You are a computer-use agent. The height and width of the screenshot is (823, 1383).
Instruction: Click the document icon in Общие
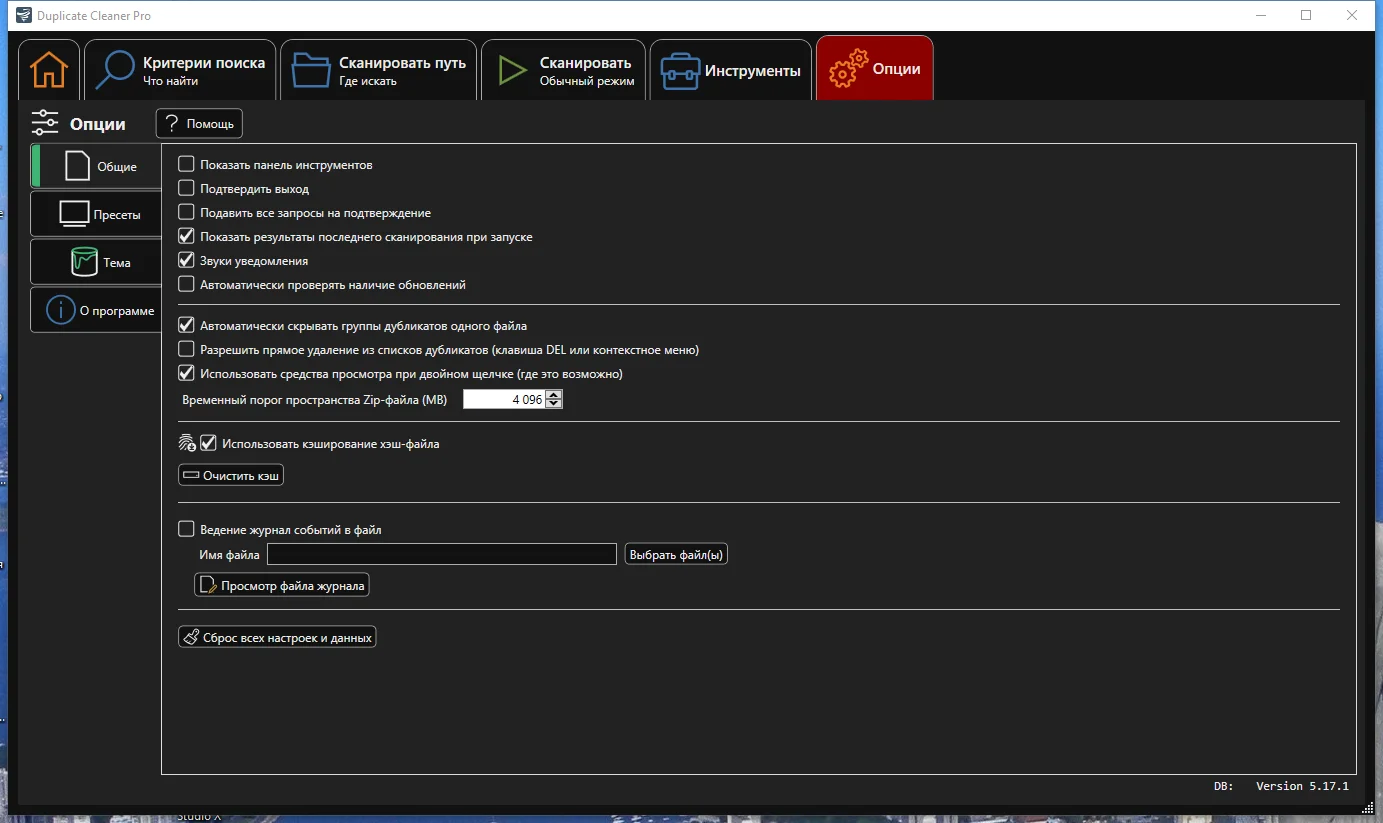tap(77, 166)
